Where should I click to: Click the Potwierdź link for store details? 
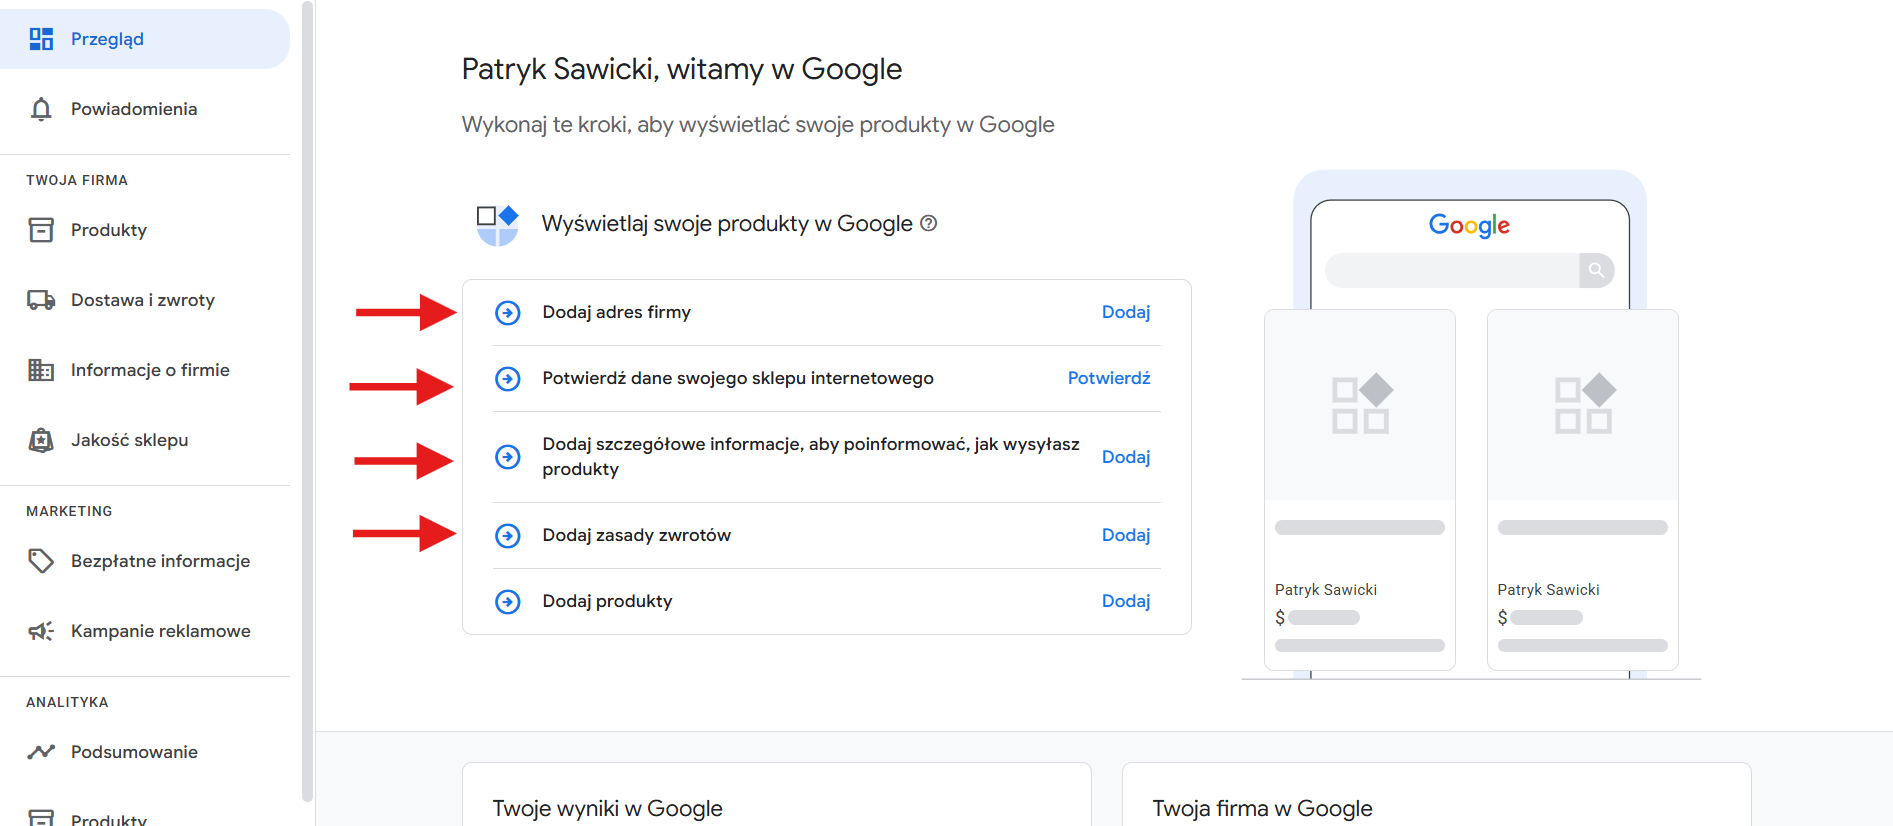1109,378
